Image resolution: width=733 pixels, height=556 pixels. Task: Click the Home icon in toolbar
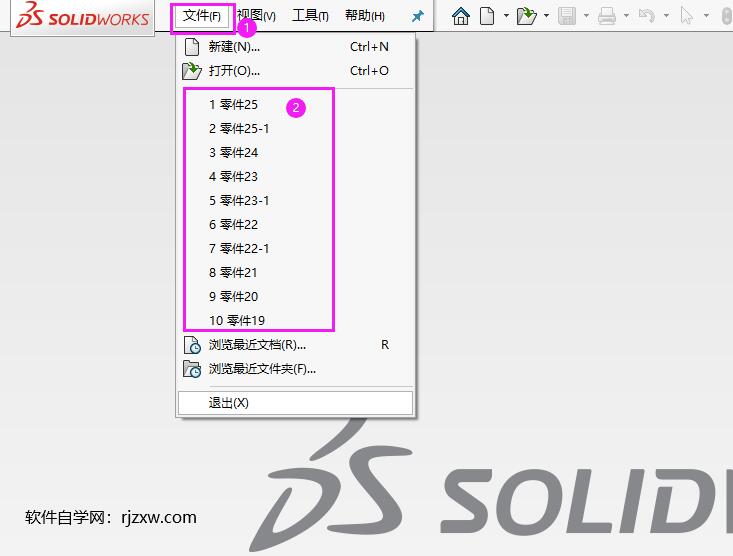(461, 16)
